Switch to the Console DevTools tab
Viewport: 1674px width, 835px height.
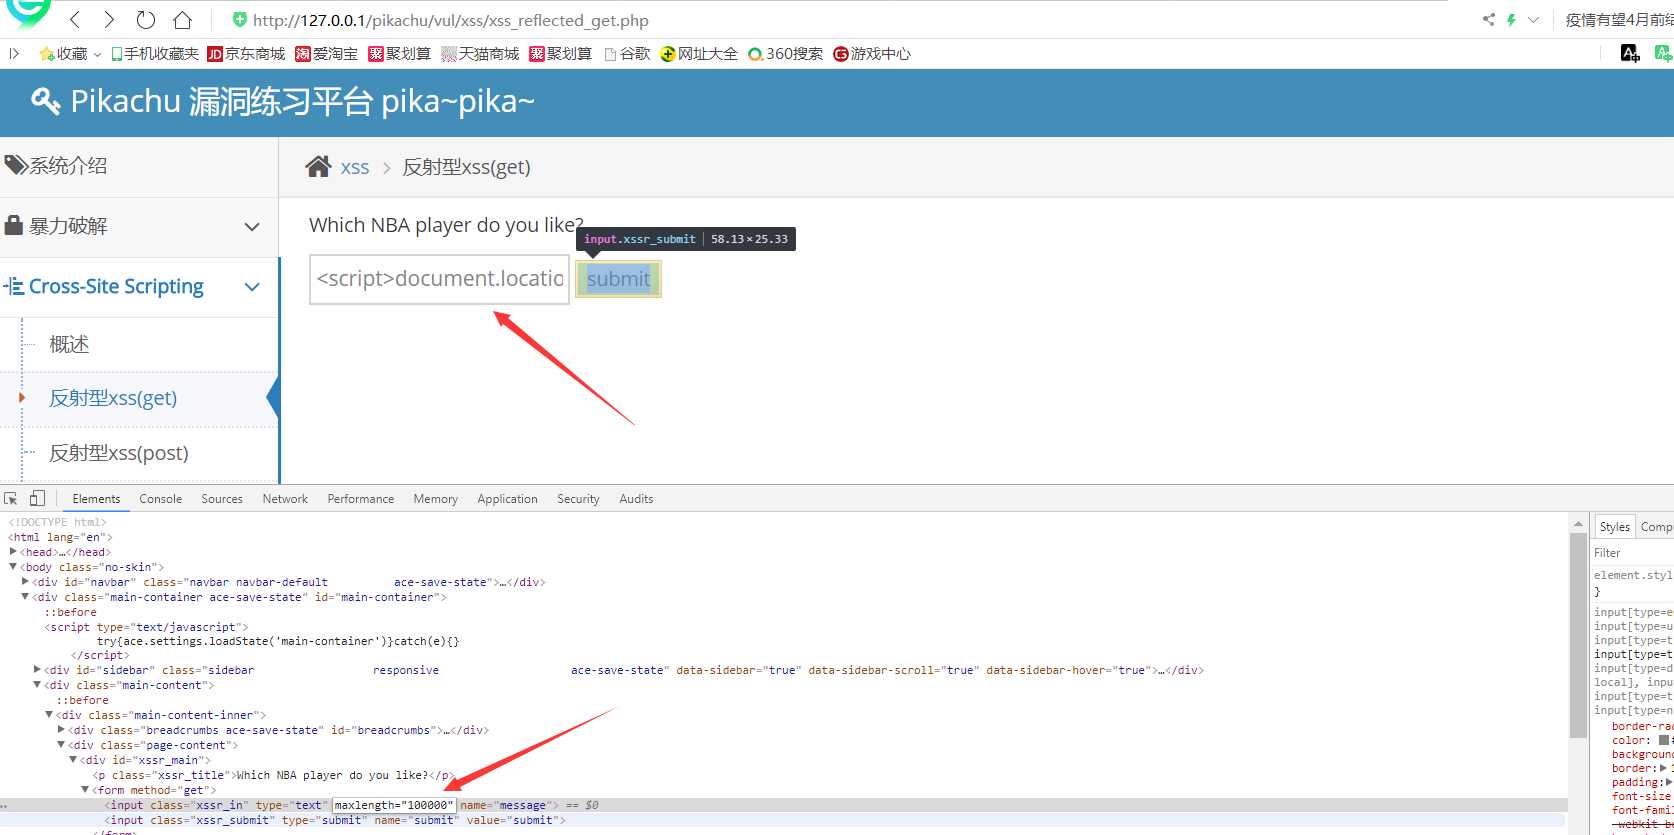[x=161, y=499]
